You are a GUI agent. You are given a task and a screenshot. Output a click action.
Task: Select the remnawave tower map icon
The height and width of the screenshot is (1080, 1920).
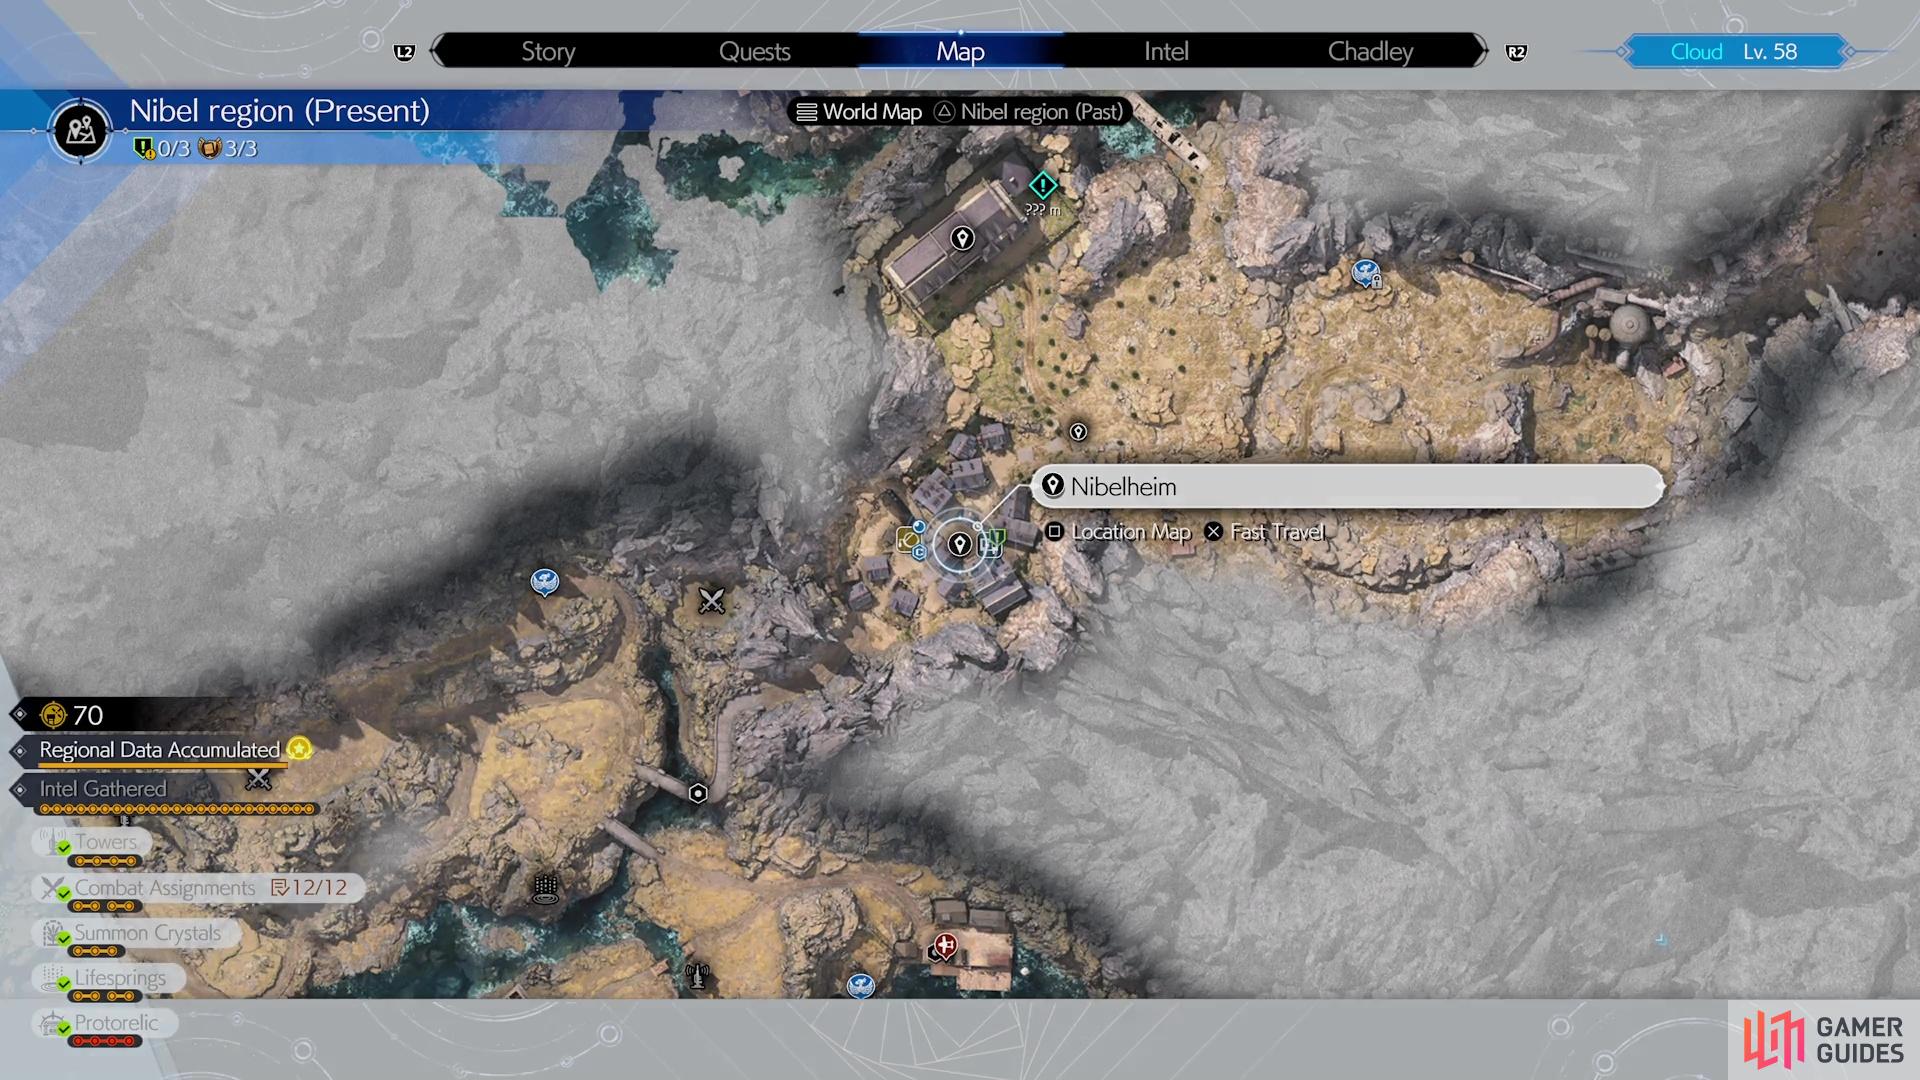[x=697, y=975]
